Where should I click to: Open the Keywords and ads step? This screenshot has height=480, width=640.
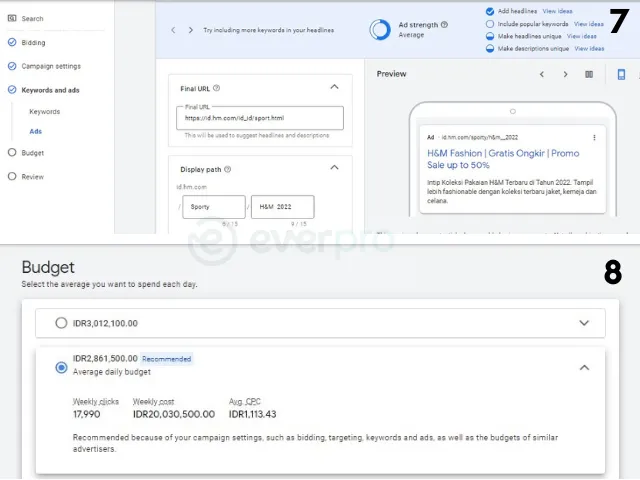50,90
